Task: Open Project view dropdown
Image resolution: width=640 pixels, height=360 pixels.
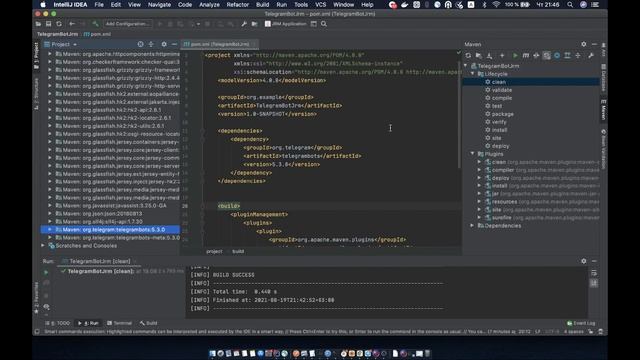Action: [61, 44]
